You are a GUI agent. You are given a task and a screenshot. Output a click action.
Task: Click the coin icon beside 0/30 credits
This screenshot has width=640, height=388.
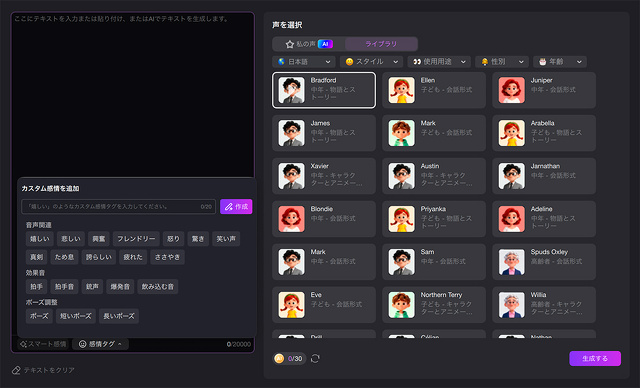(x=280, y=359)
